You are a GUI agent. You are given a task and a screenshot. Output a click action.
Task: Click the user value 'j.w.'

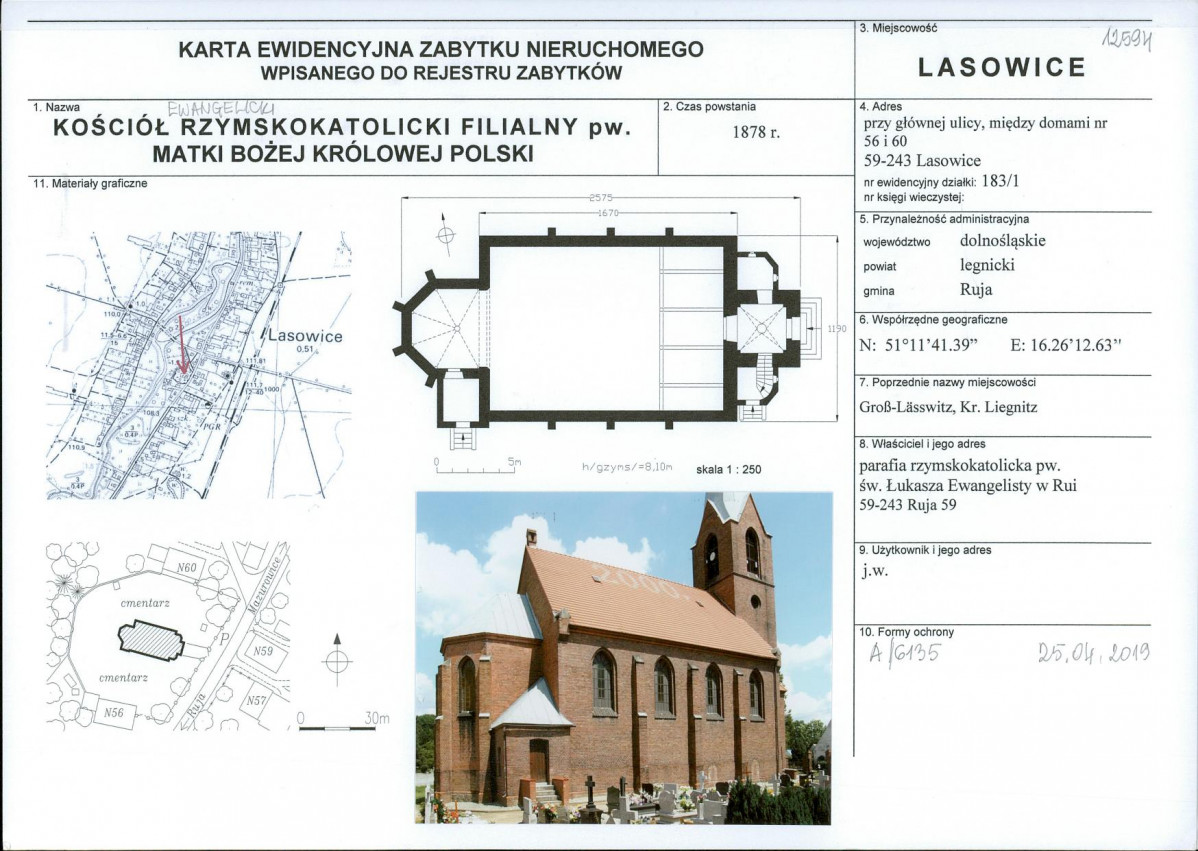click(x=876, y=571)
